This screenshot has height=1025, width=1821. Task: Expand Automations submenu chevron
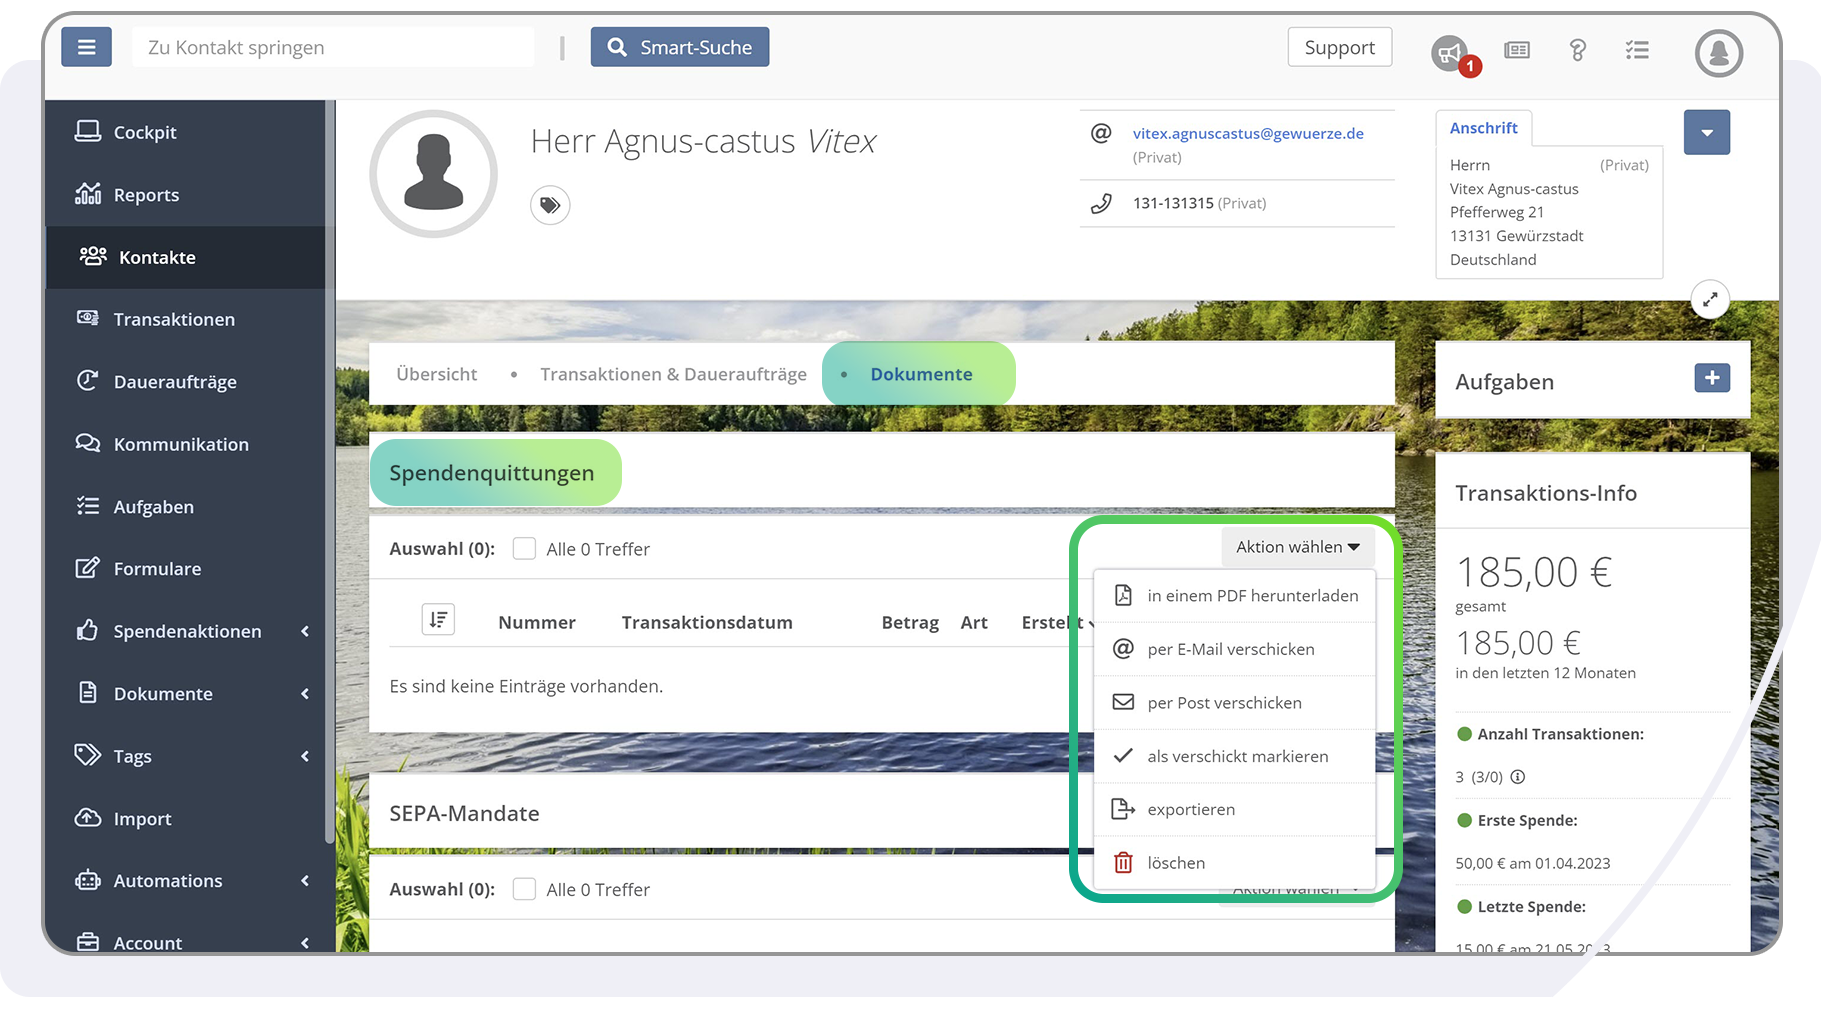305,881
